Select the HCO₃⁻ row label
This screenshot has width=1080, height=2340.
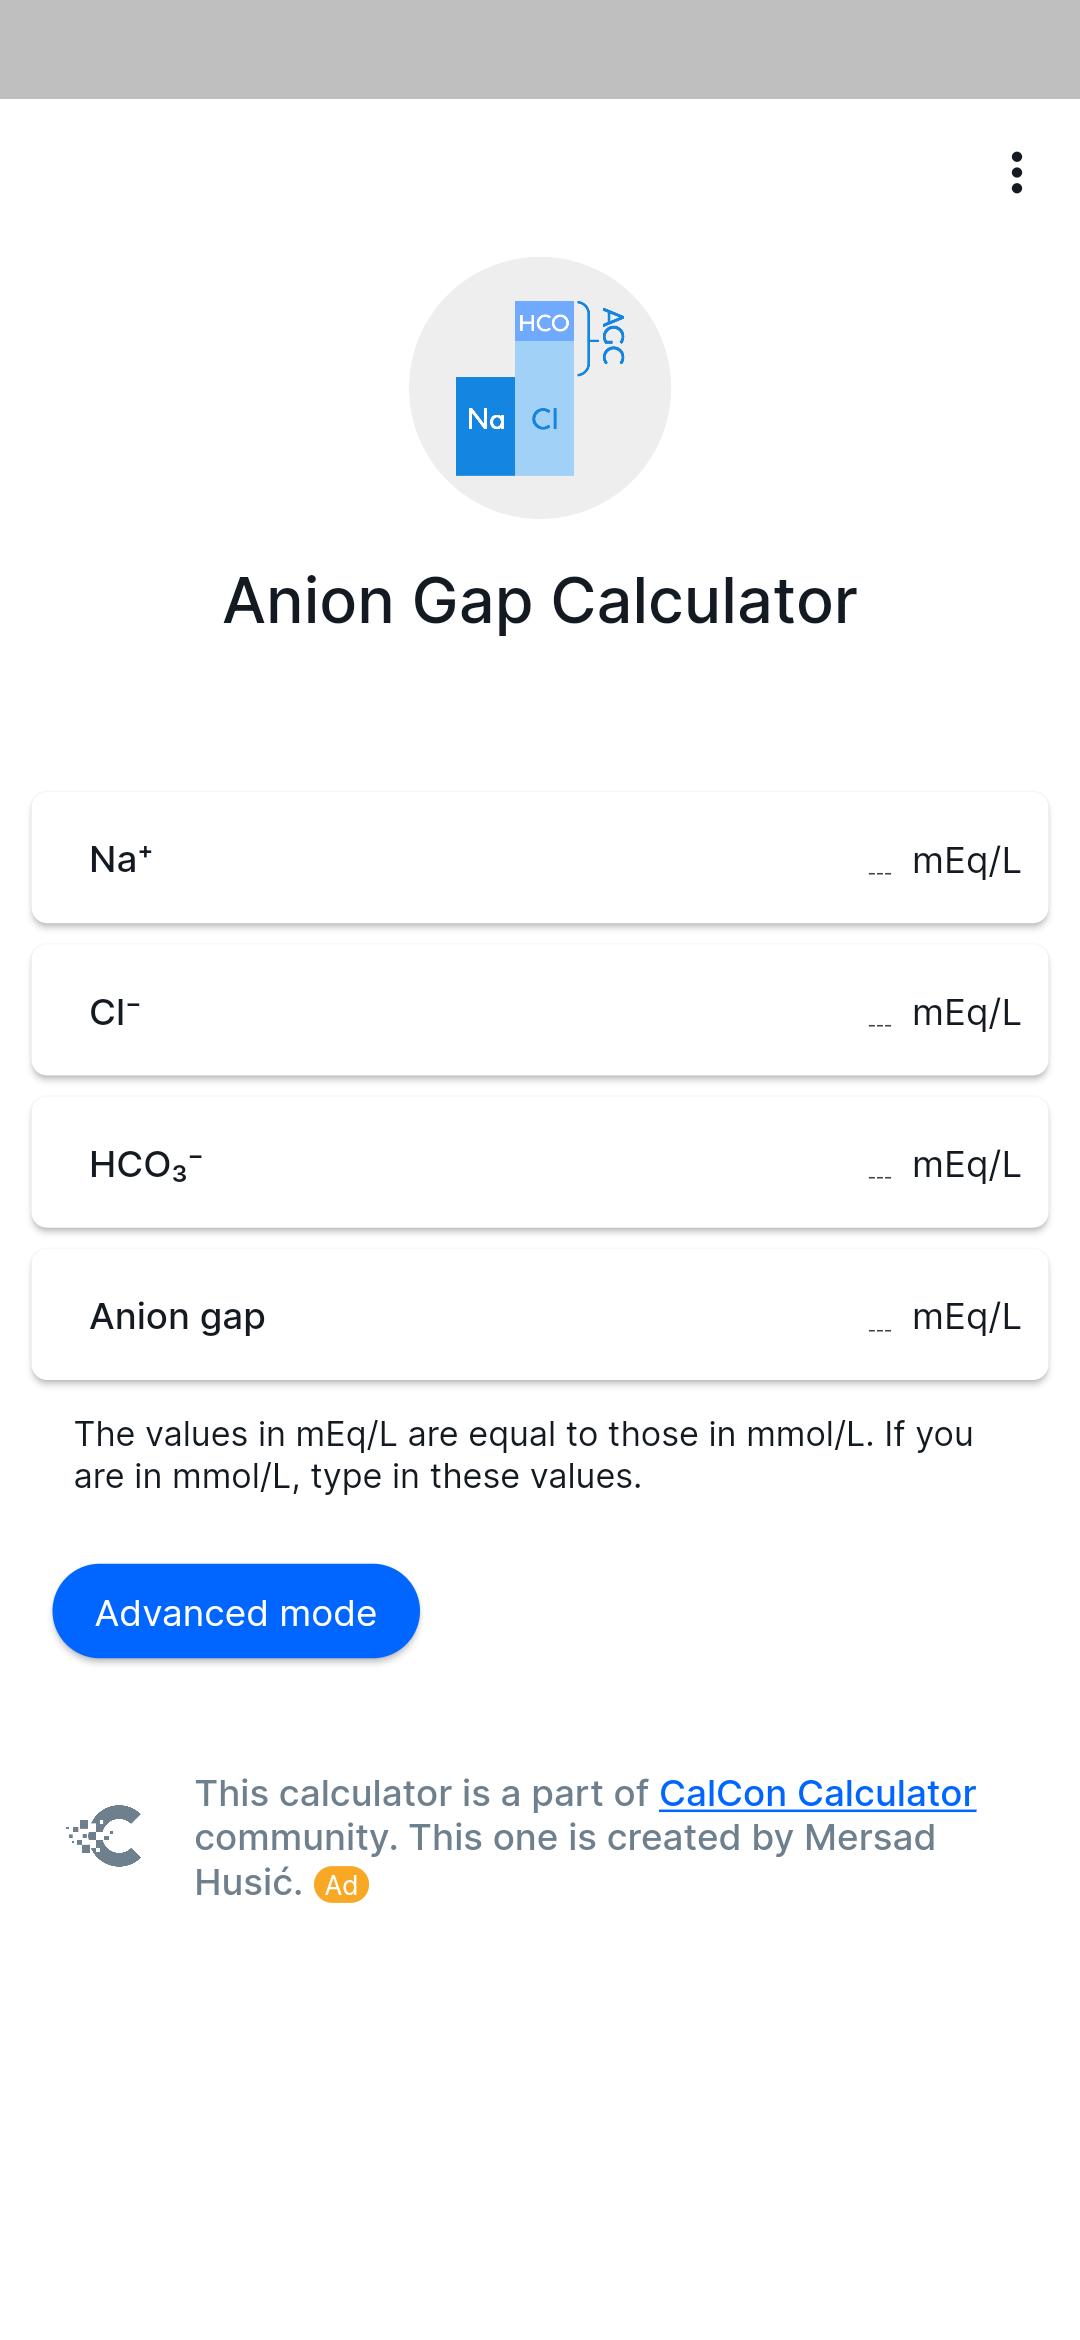pos(146,1165)
